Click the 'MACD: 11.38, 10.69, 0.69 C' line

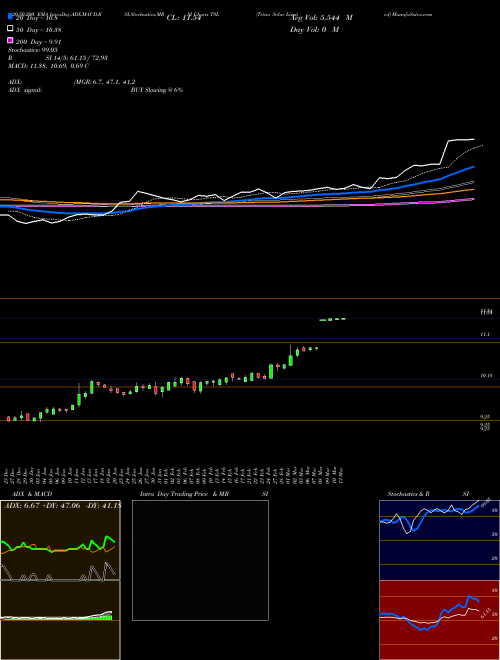[x=48, y=66]
